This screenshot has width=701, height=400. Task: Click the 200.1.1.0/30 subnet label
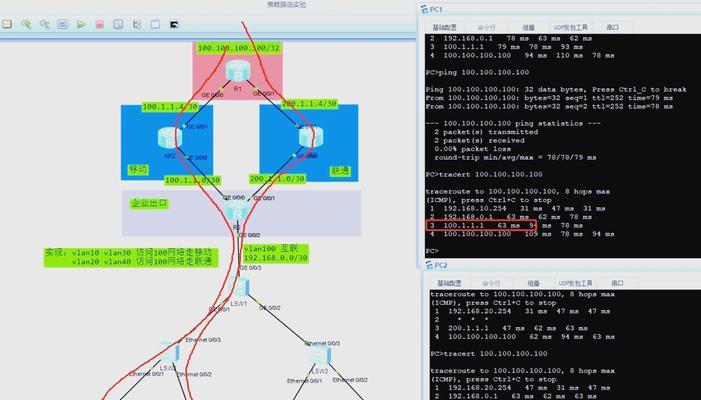pos(277,179)
